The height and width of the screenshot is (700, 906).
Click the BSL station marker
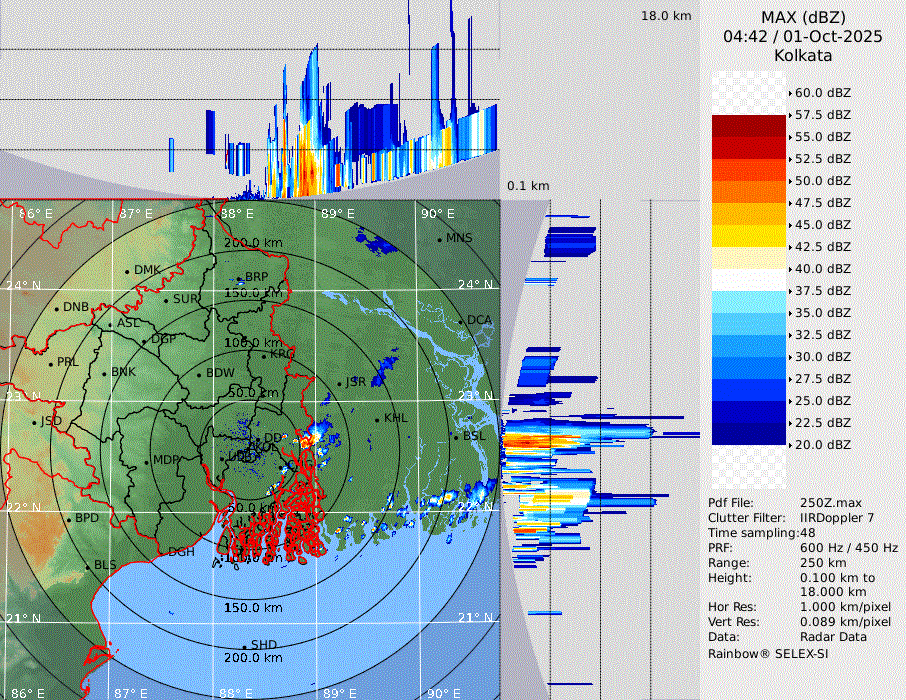pos(455,437)
